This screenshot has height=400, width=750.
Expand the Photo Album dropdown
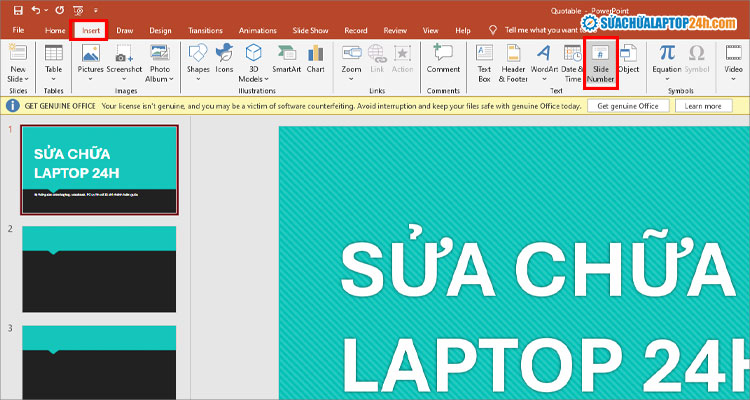coord(171,79)
